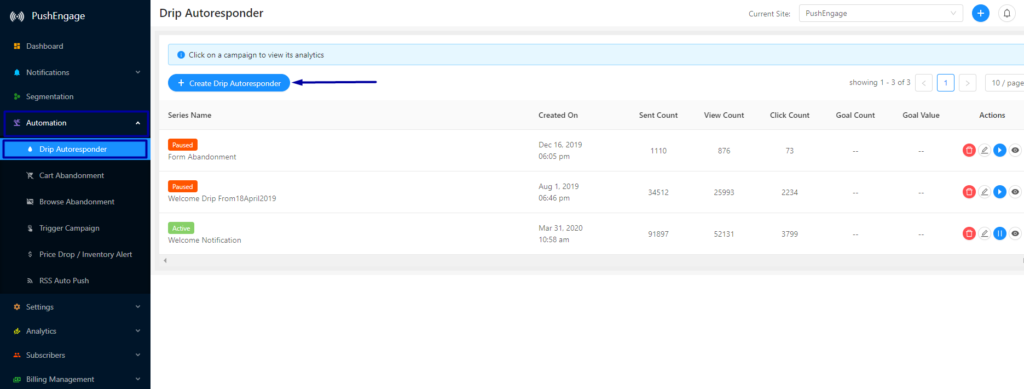Click the PushEngage logo icon
Screen dimensions: 1024x389
click(17, 16)
